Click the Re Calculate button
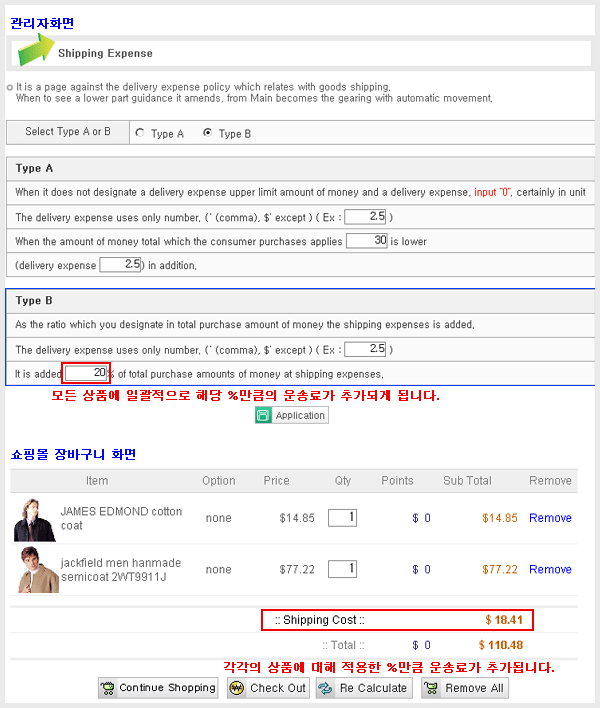600x708 pixels. pyautogui.click(x=363, y=688)
